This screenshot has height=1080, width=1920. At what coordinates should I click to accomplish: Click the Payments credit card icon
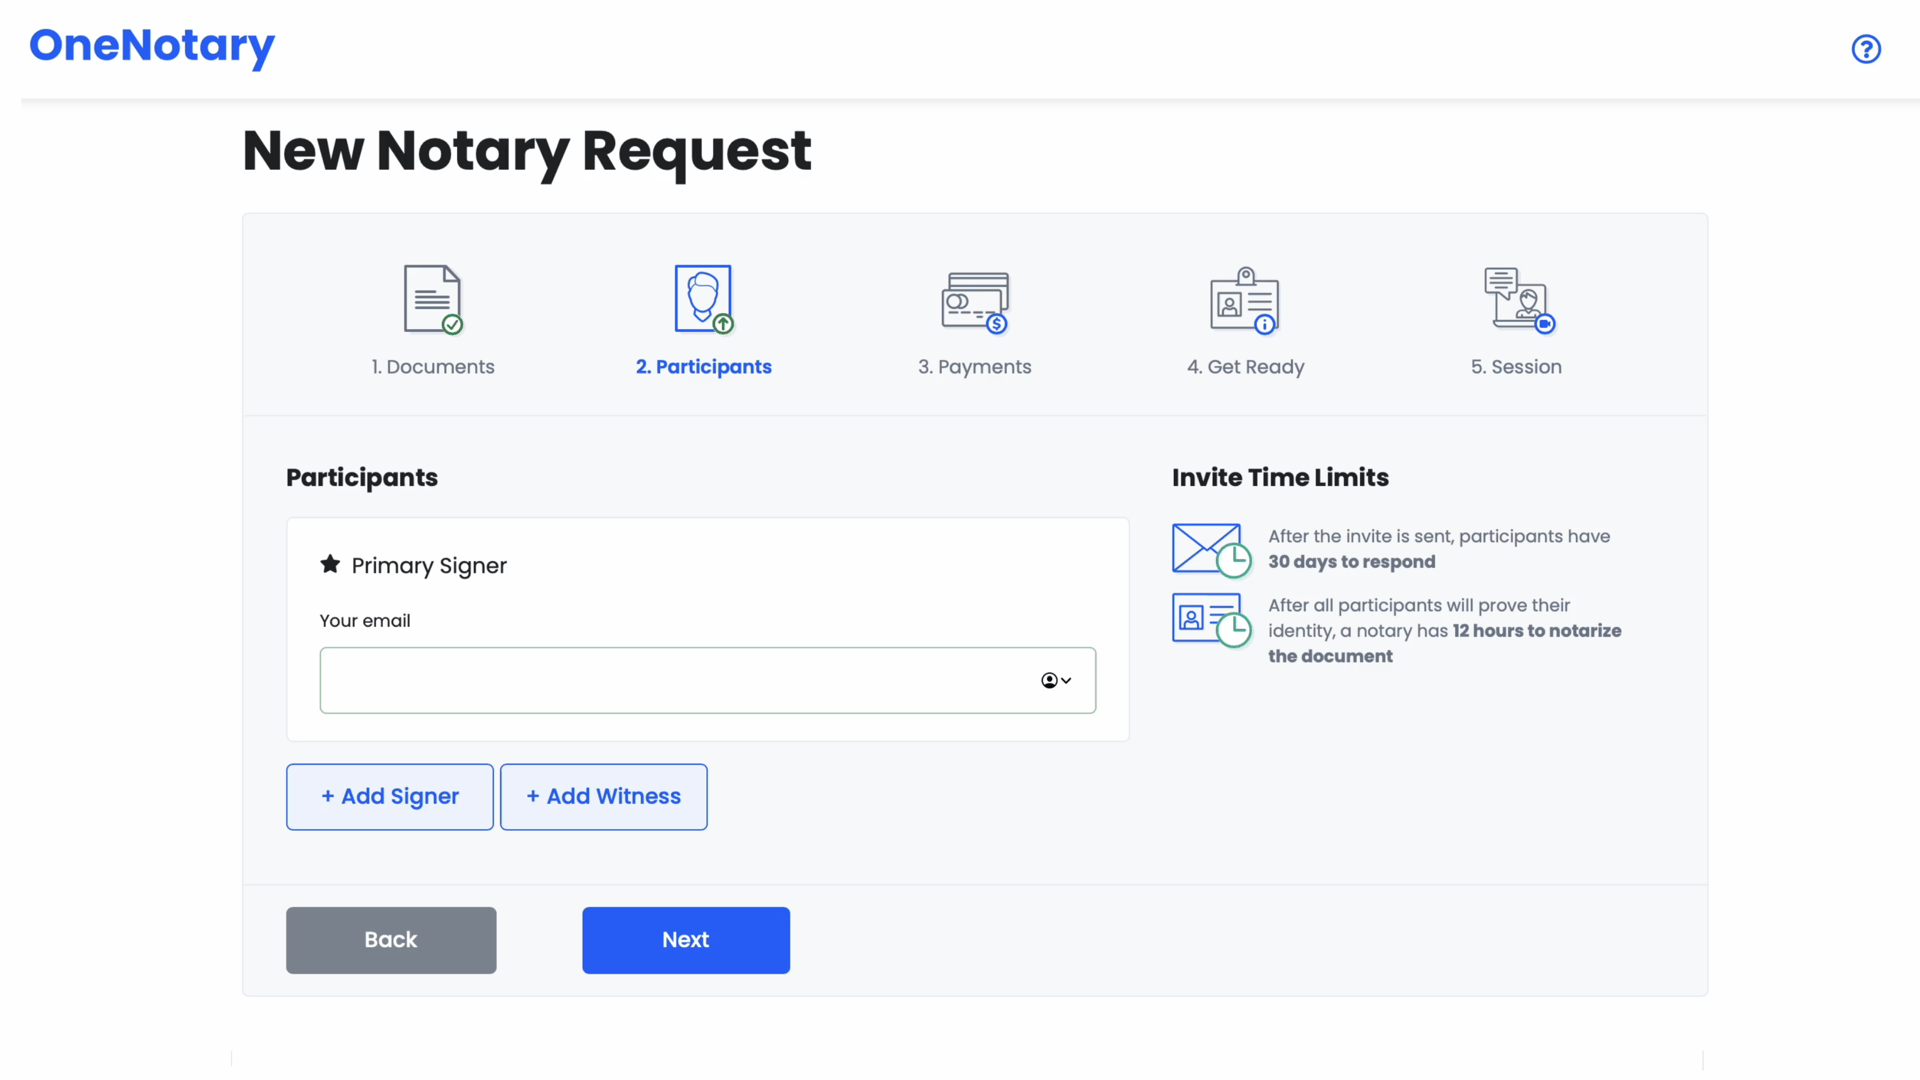[x=974, y=301]
